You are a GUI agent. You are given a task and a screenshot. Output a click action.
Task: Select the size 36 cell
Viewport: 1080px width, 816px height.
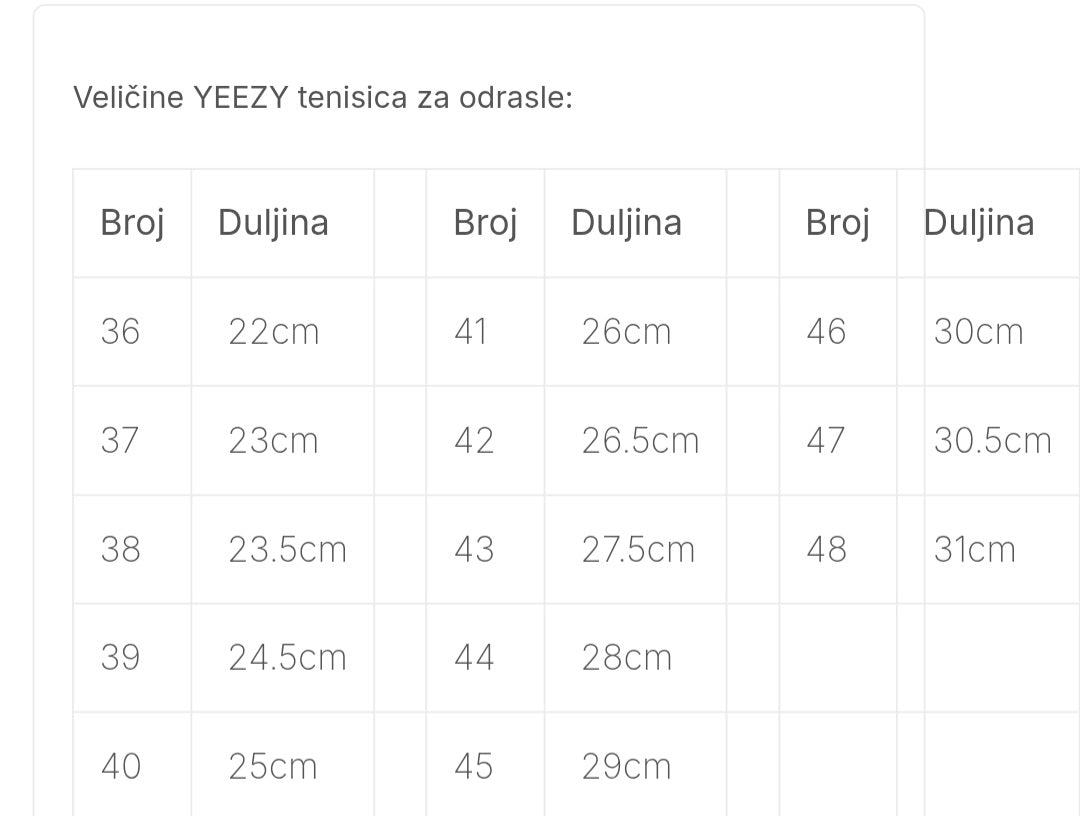(x=120, y=332)
